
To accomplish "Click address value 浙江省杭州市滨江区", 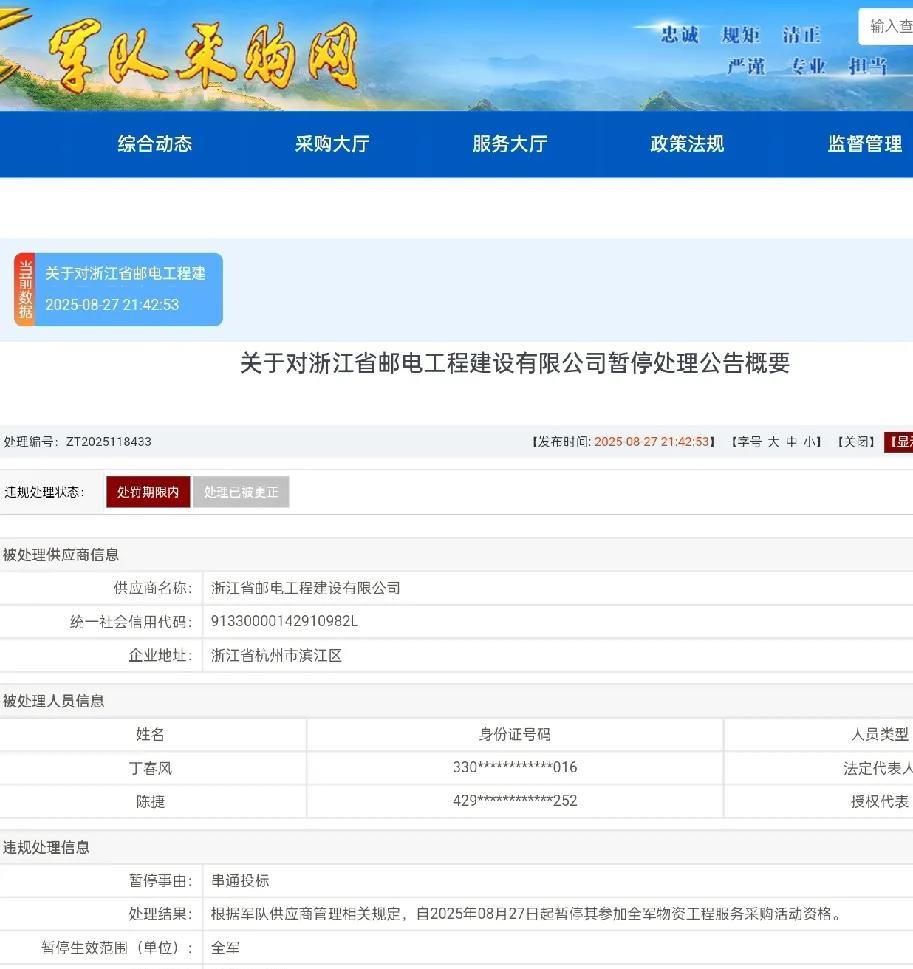I will pos(276,655).
